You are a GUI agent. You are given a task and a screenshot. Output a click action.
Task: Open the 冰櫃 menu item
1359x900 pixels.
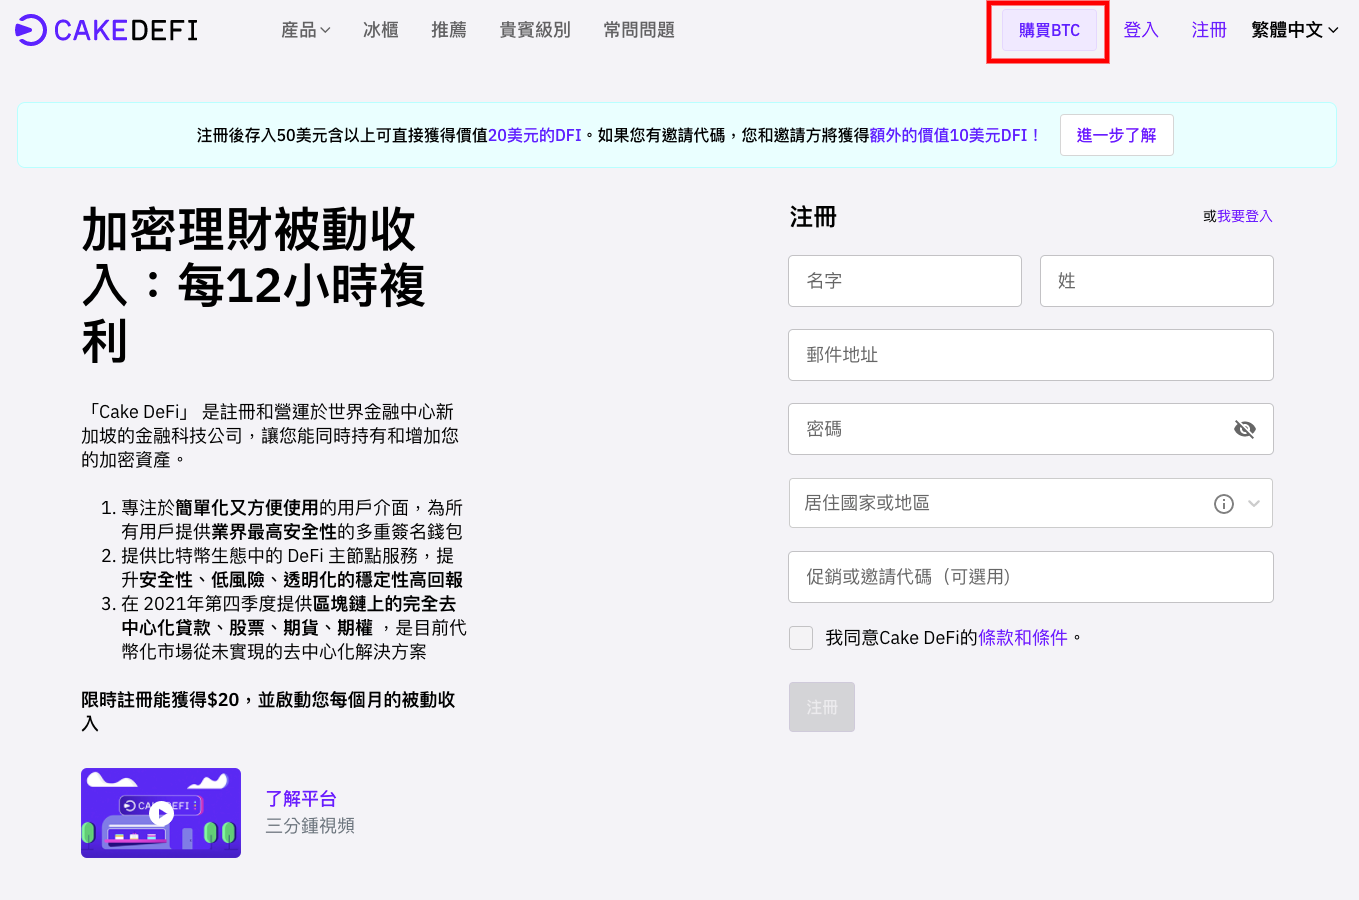[380, 30]
